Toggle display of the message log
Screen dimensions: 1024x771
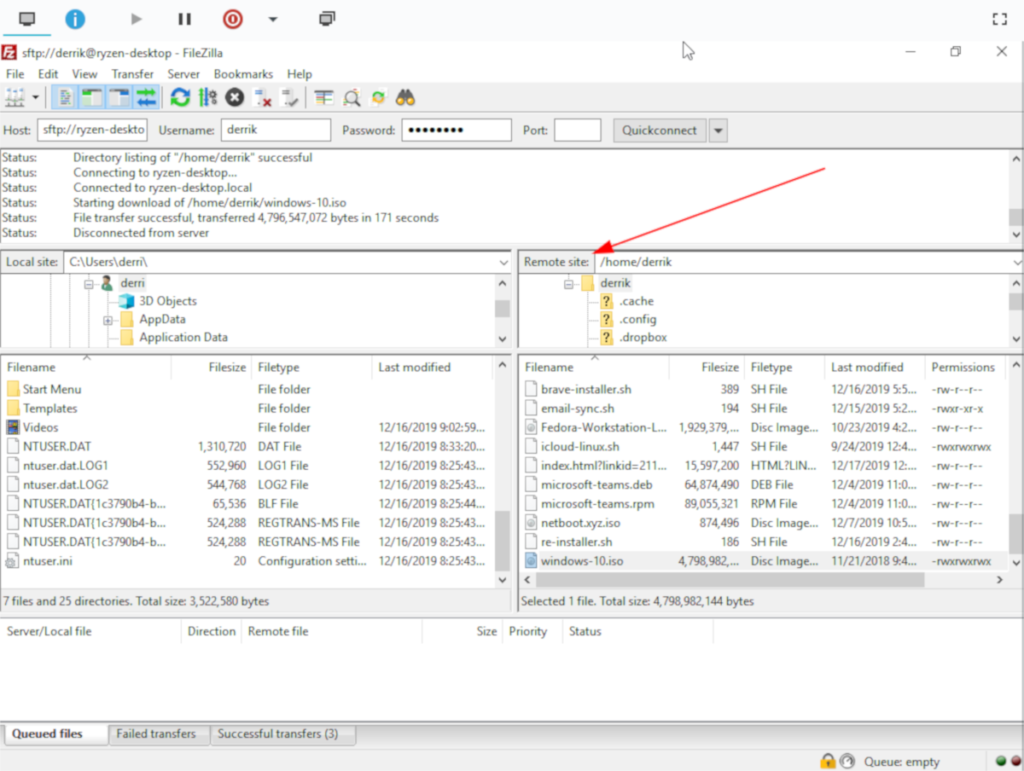point(64,97)
